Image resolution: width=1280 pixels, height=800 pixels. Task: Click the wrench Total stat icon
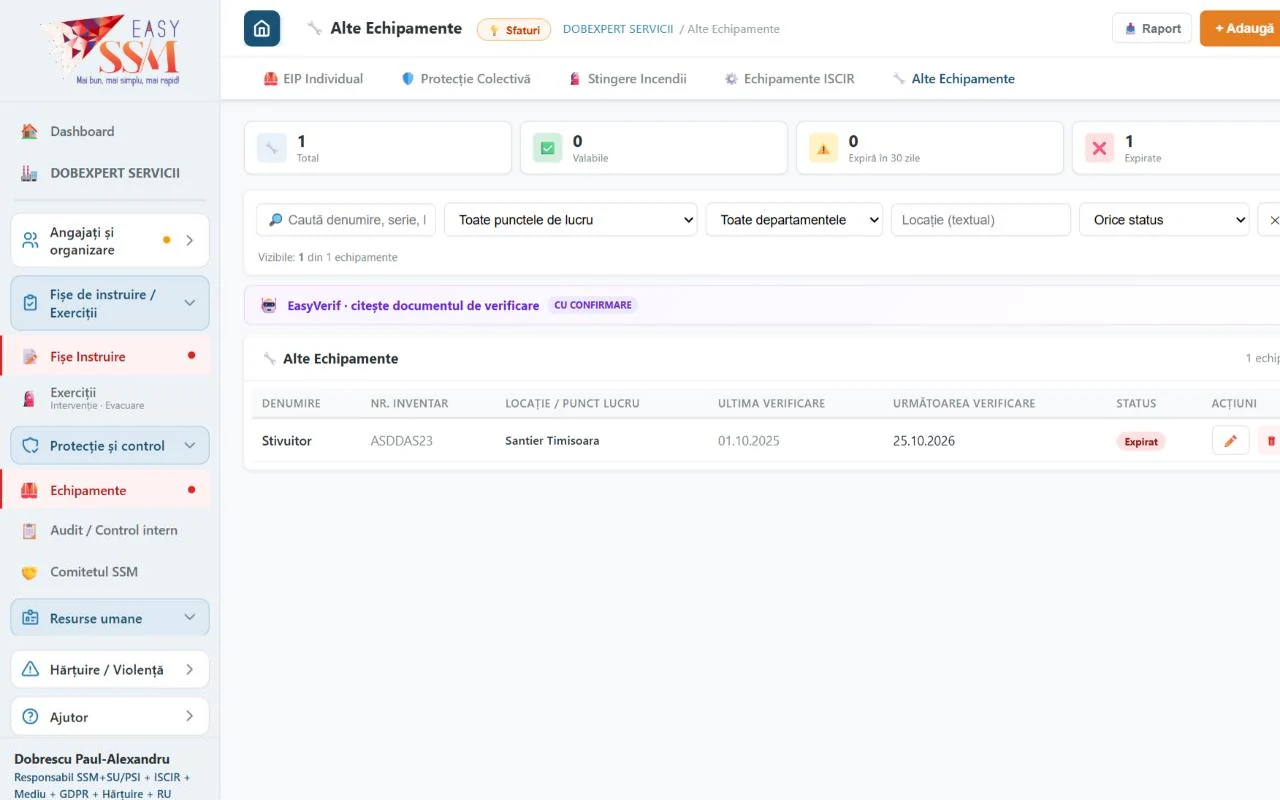tap(272, 148)
